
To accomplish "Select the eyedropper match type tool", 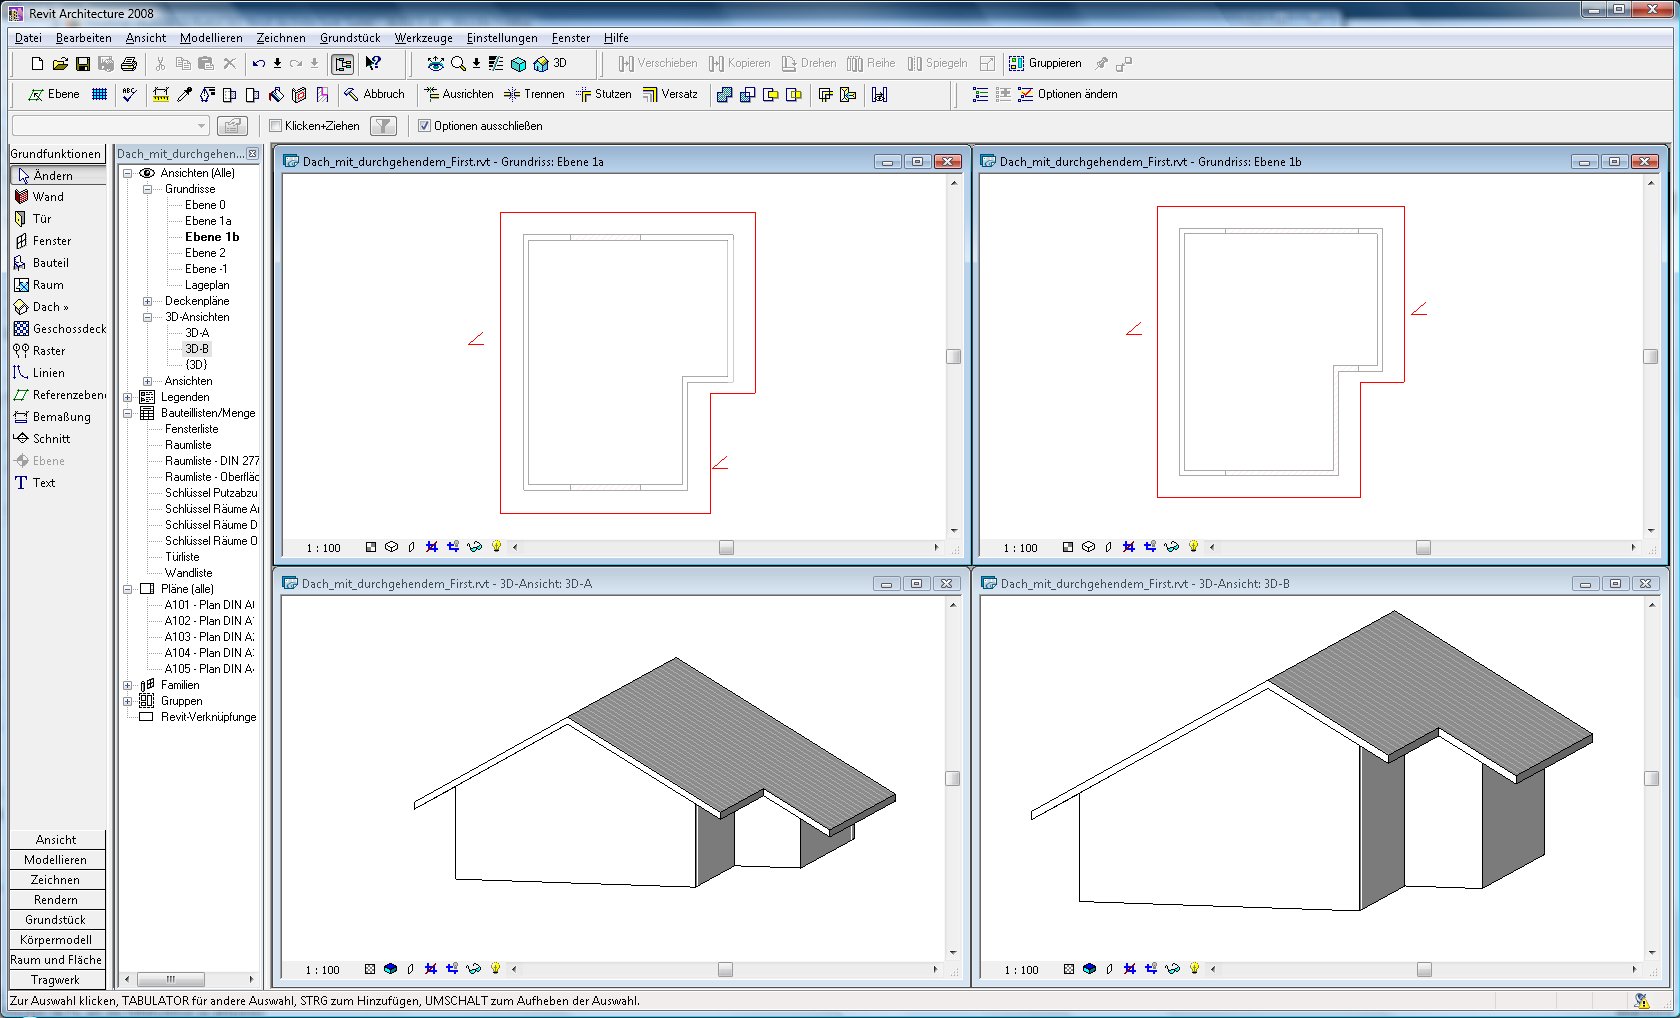I will [184, 94].
